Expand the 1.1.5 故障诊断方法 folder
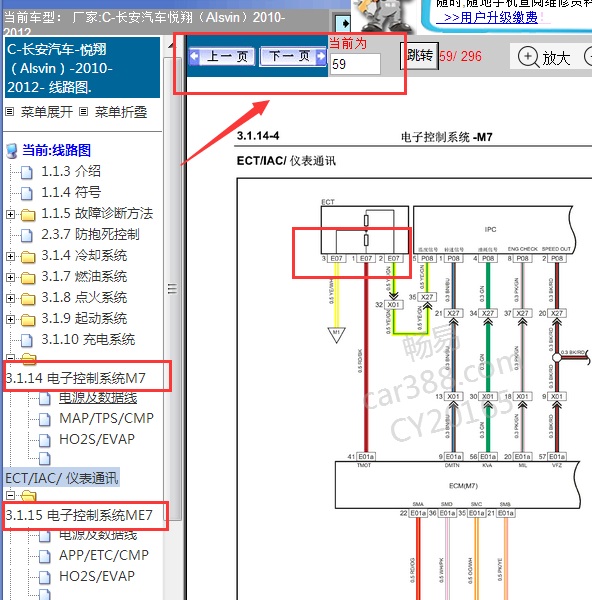Image resolution: width=592 pixels, height=600 pixels. (10, 214)
